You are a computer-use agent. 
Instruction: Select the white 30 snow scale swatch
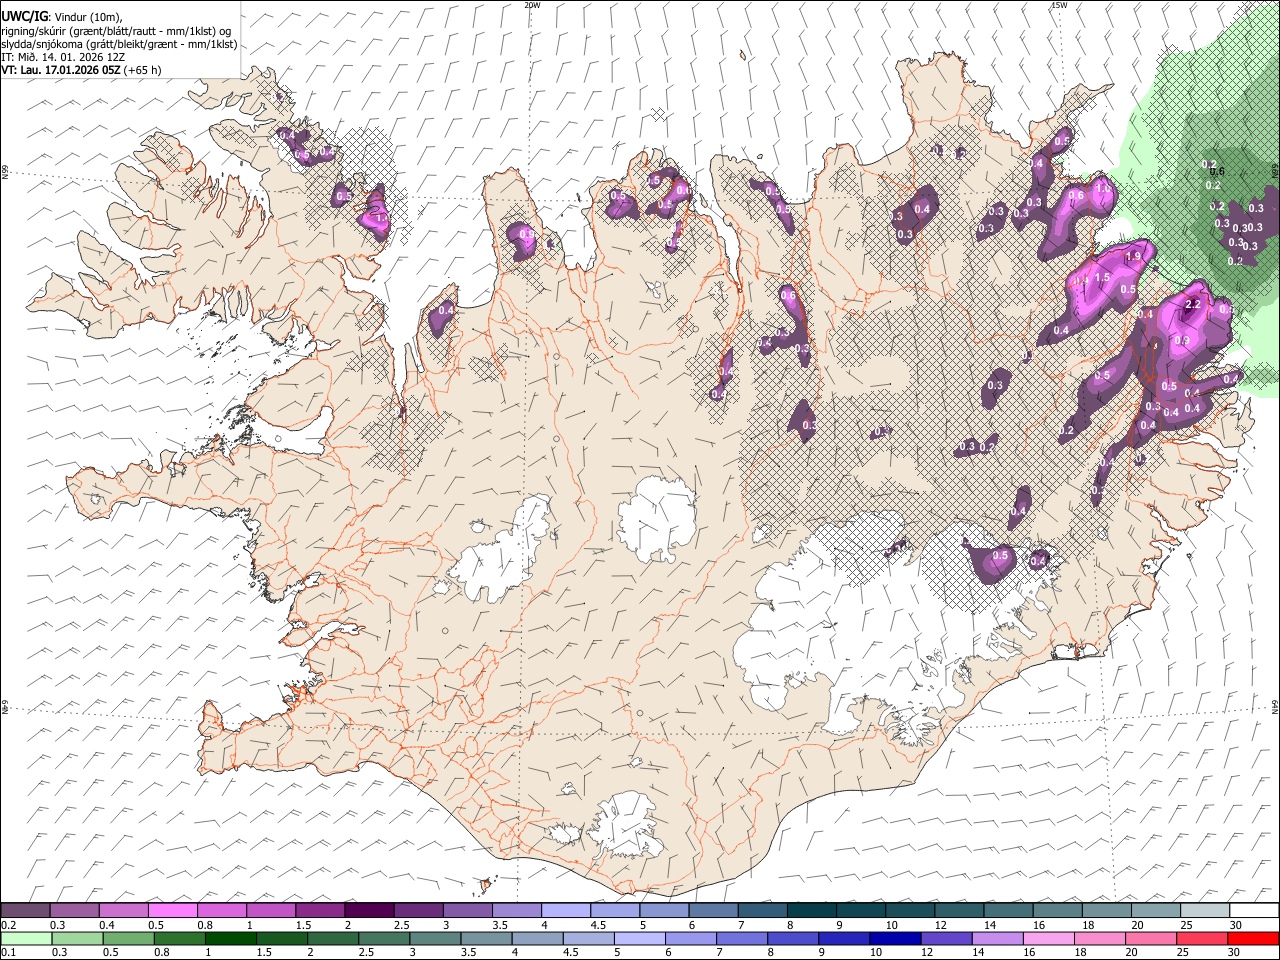coord(1254,911)
